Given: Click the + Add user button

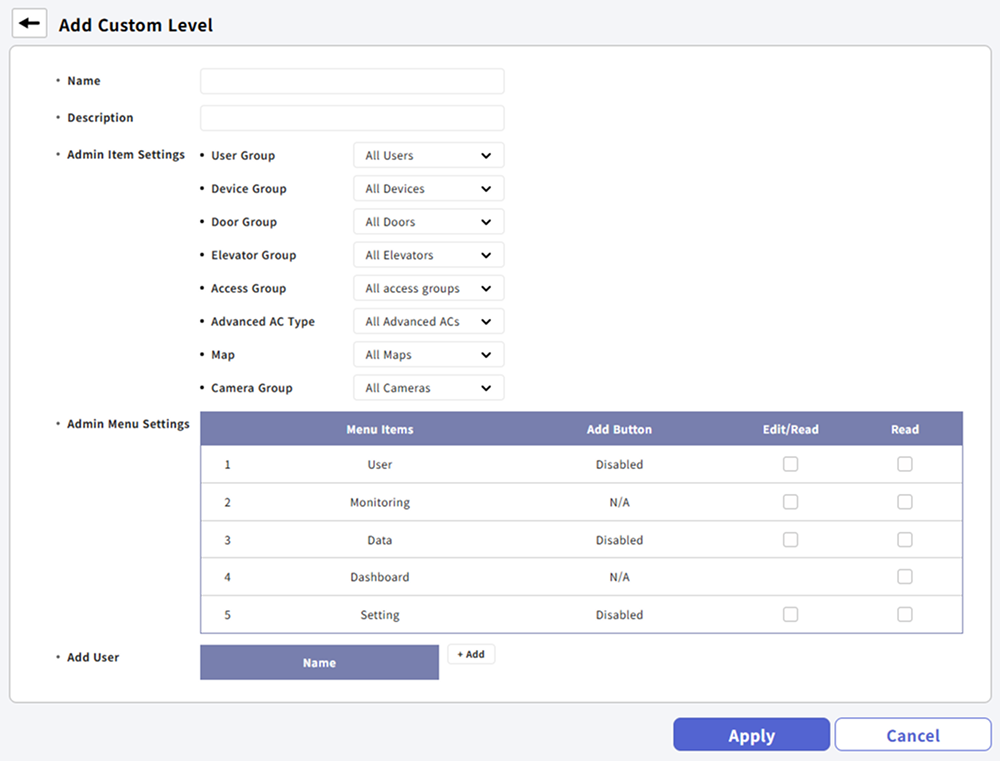Looking at the screenshot, I should [471, 655].
